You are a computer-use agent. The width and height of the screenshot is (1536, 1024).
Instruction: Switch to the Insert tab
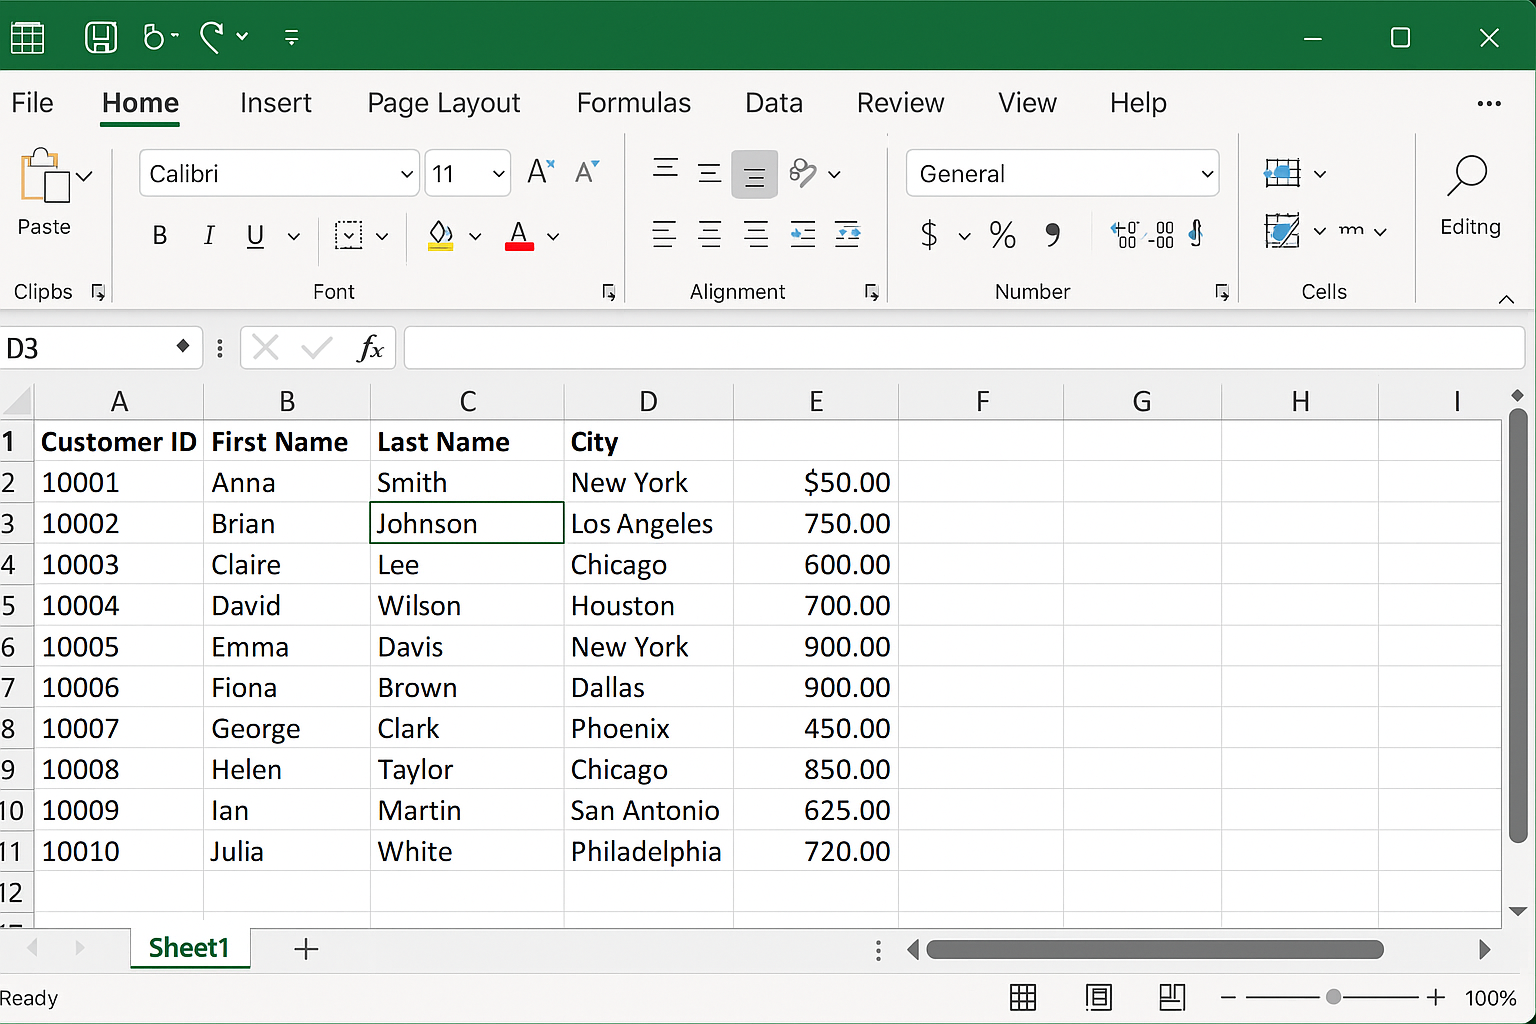coord(276,103)
